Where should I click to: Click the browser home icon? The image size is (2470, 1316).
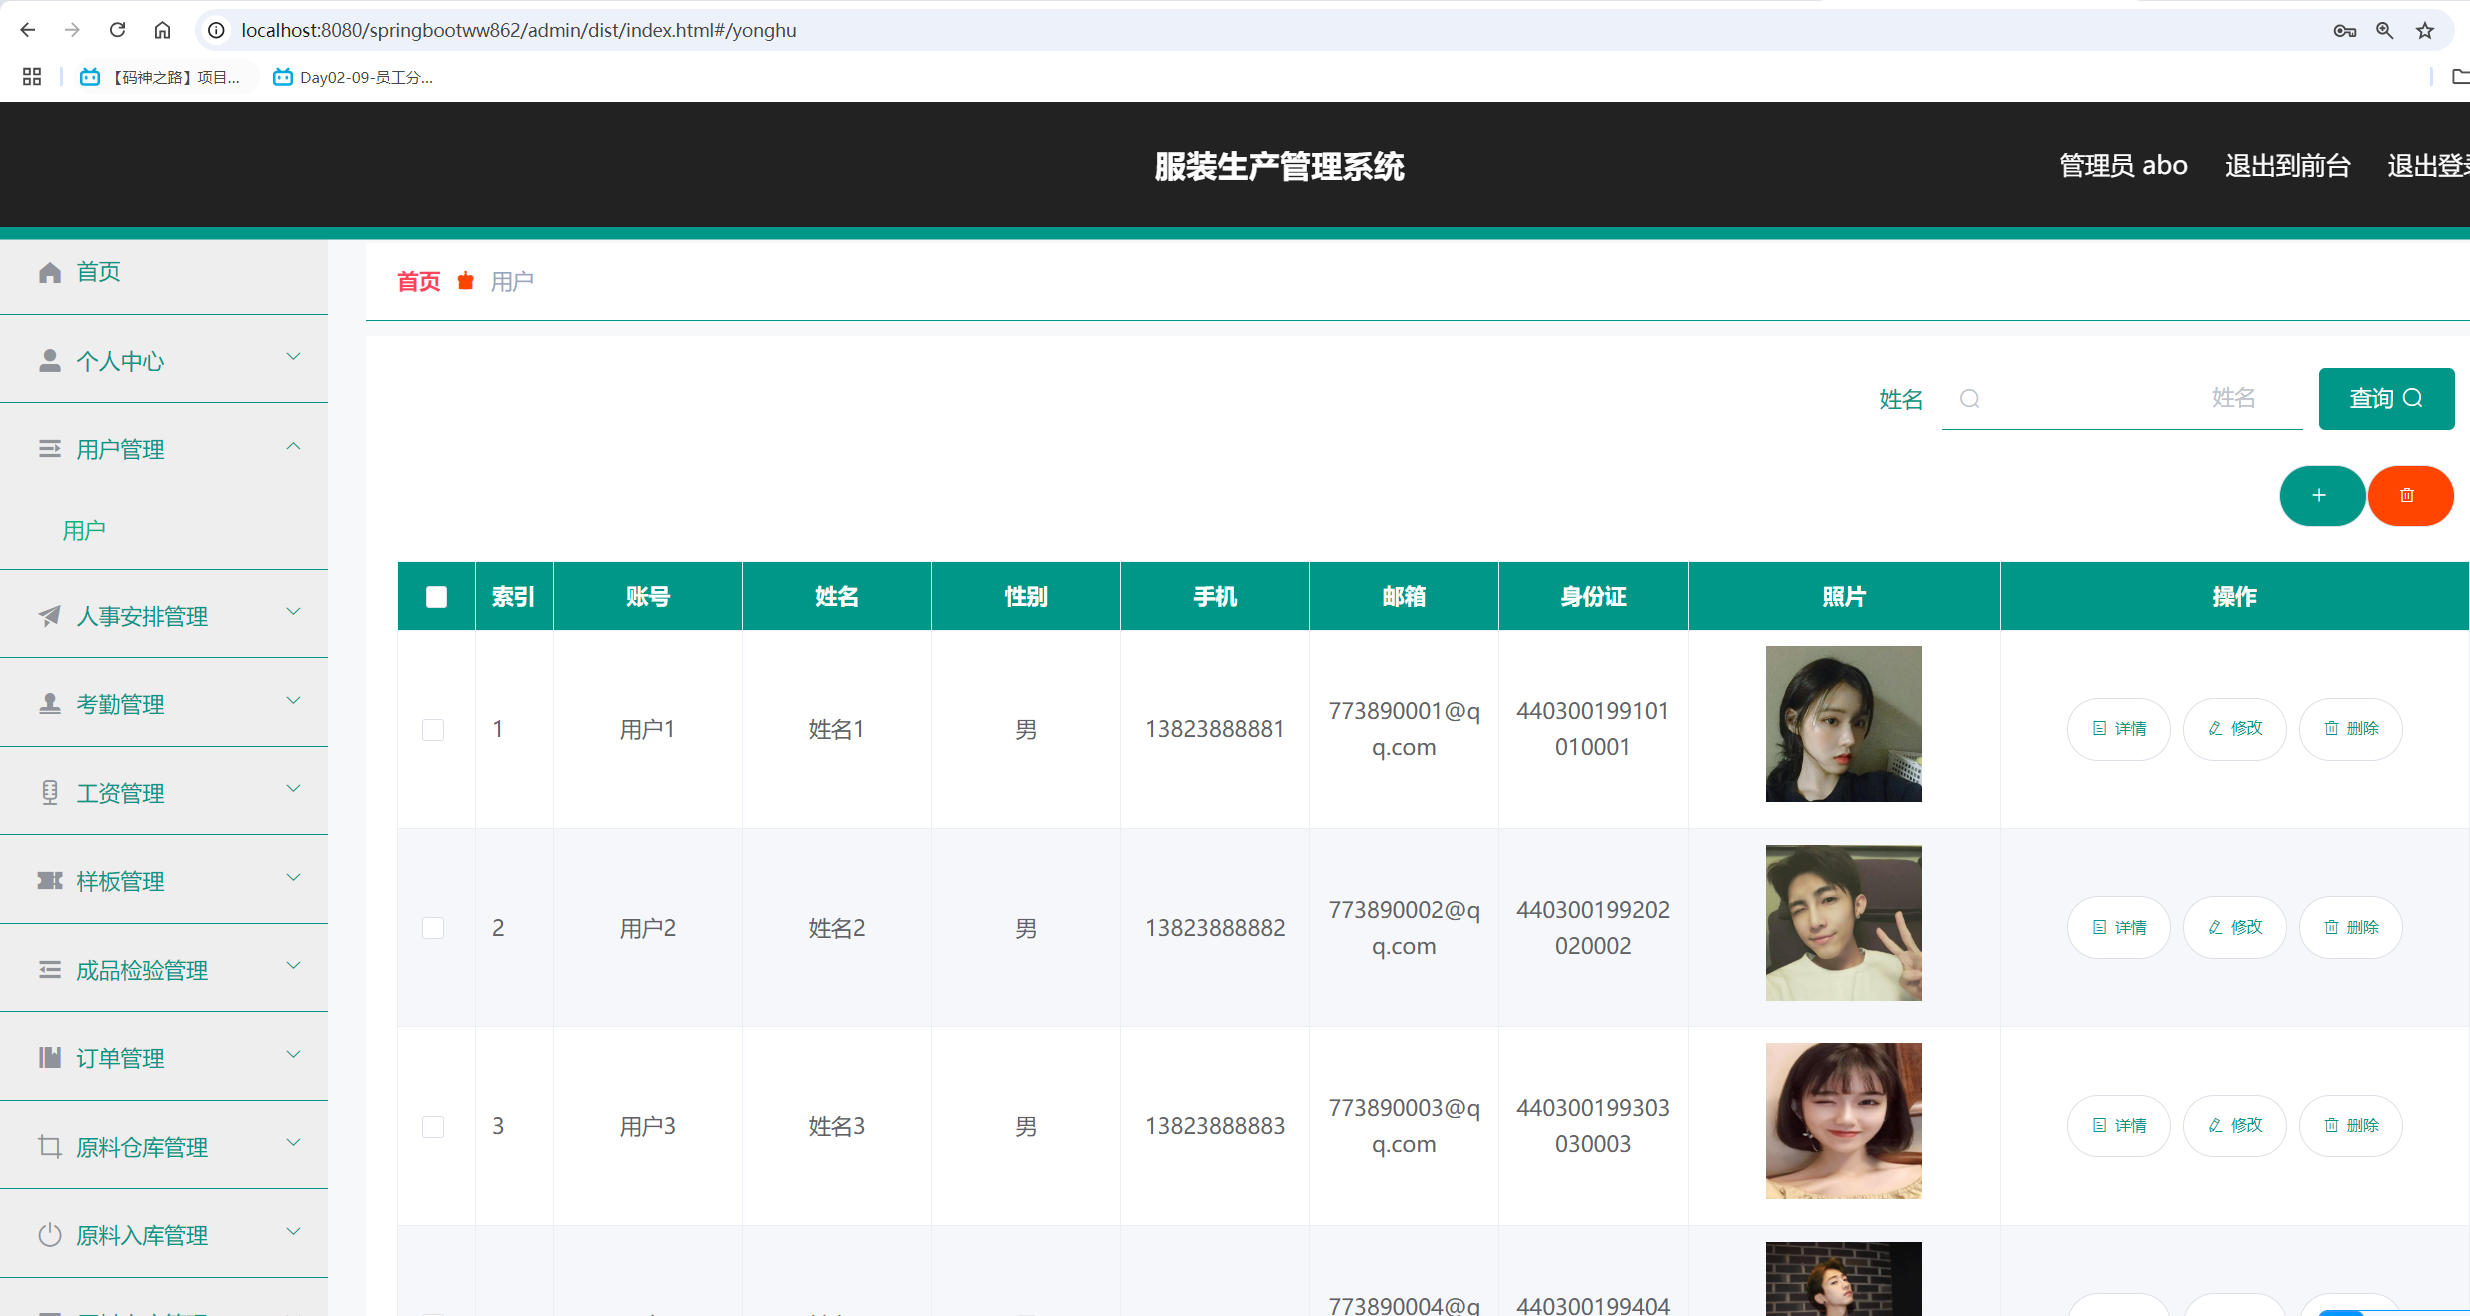(162, 30)
